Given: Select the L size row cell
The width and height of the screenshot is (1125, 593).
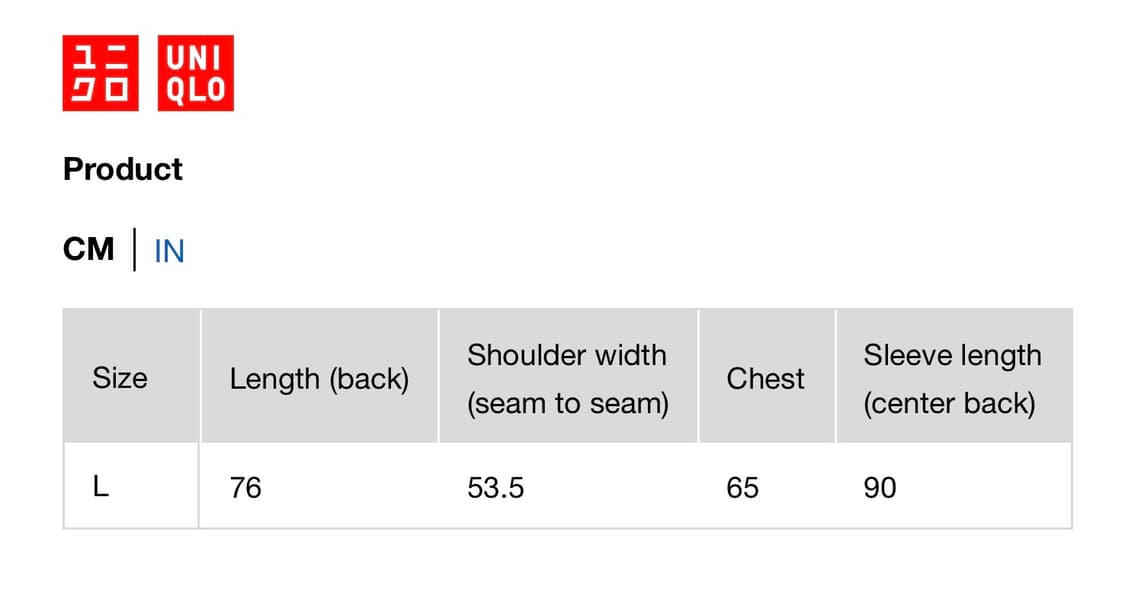Looking at the screenshot, I should (100, 487).
